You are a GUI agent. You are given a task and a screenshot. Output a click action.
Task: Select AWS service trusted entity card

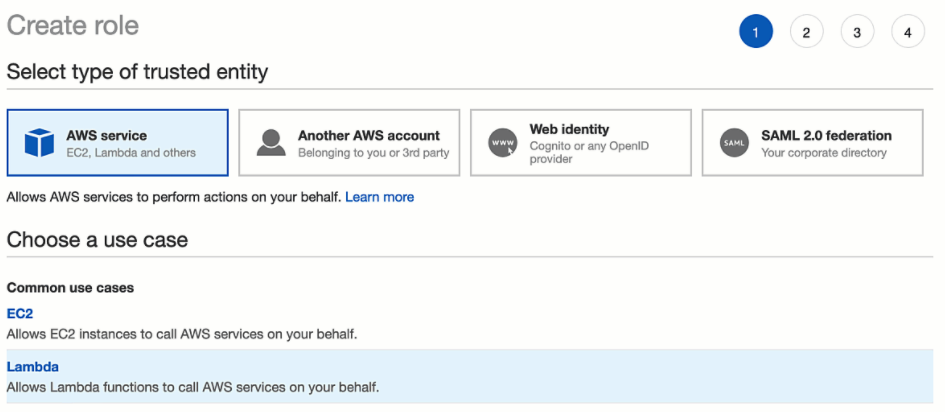click(x=118, y=143)
